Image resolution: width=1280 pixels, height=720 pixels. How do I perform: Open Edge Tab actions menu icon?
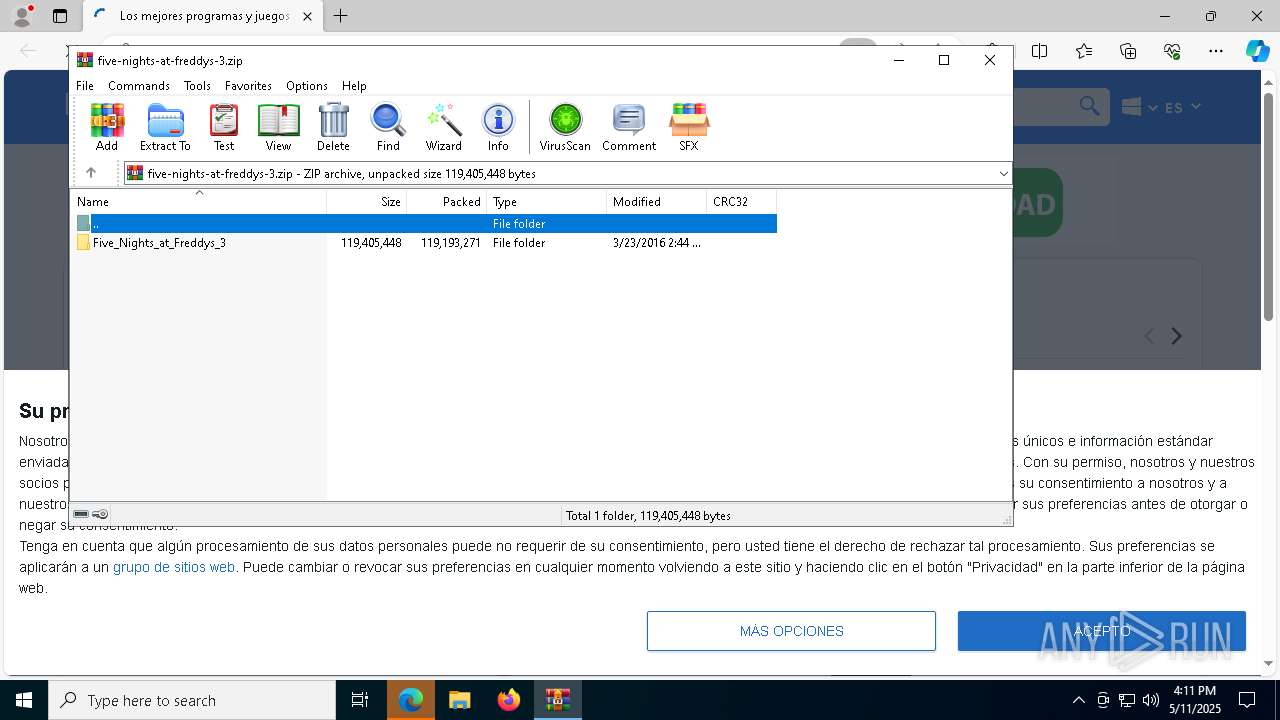click(60, 16)
